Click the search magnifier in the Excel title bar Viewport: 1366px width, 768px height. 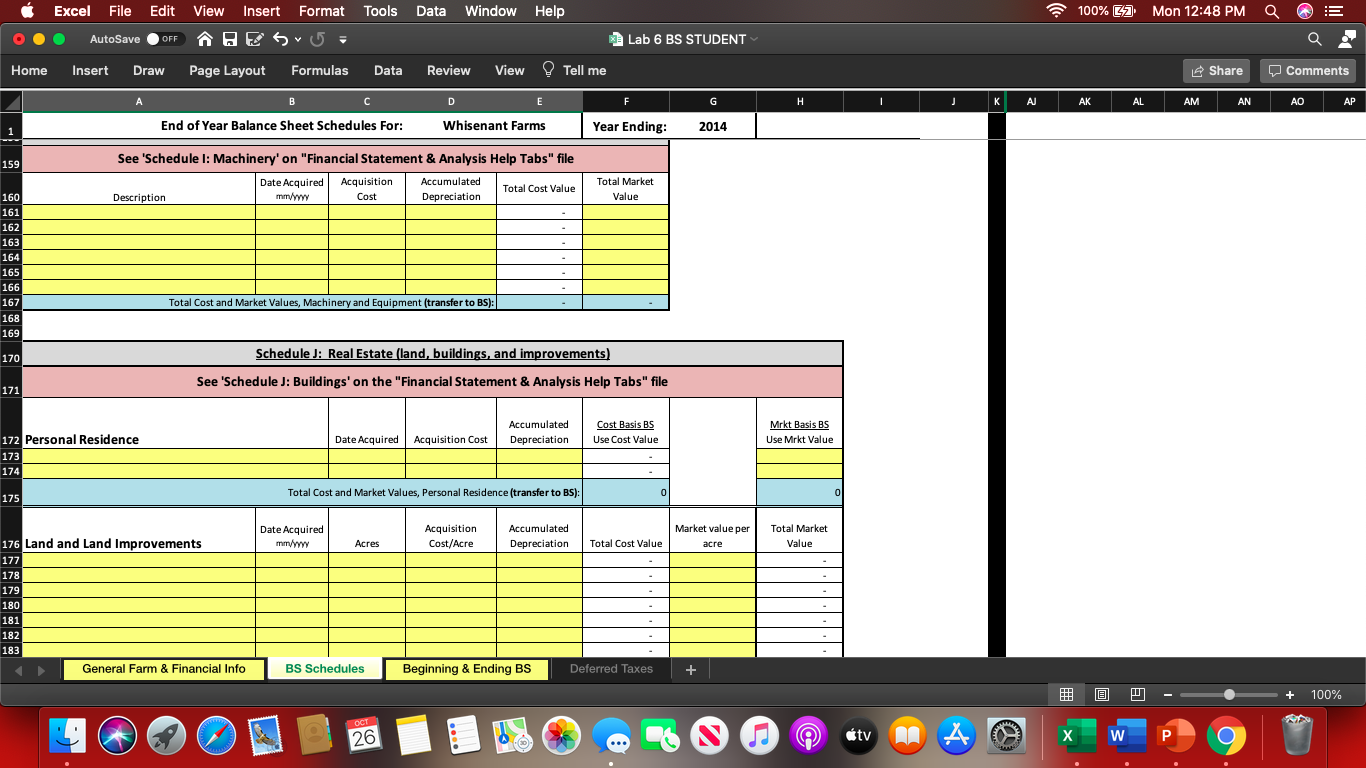pos(1313,40)
